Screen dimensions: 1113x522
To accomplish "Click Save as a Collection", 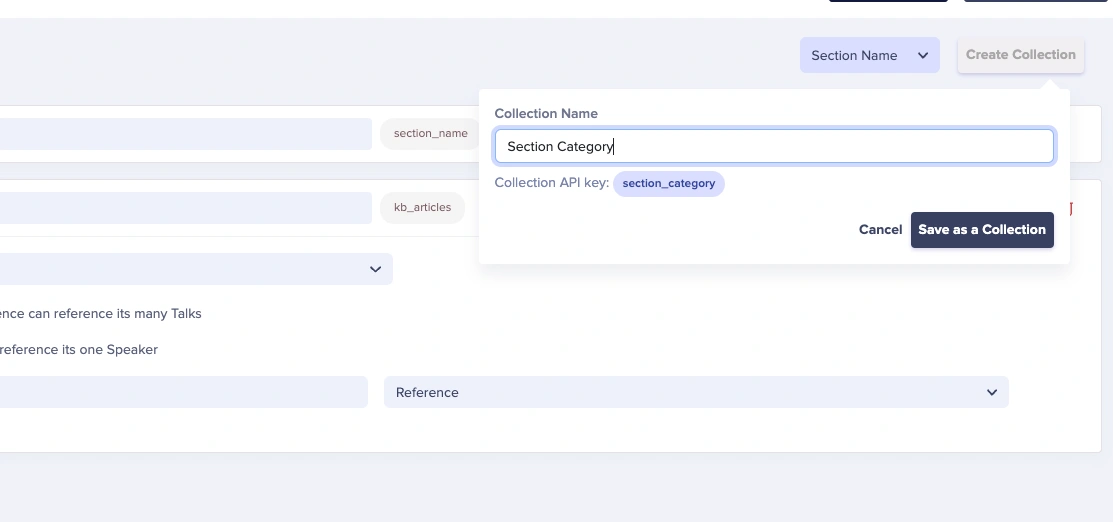I will point(982,229).
